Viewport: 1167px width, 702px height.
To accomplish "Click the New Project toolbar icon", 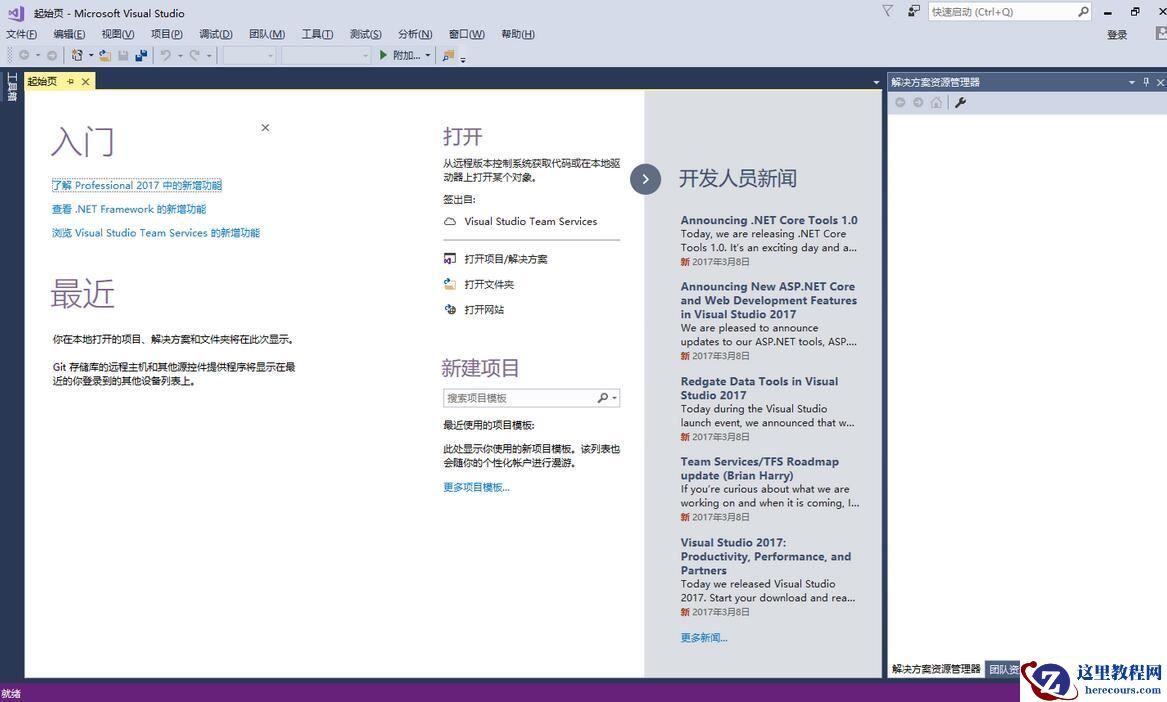I will 77,55.
